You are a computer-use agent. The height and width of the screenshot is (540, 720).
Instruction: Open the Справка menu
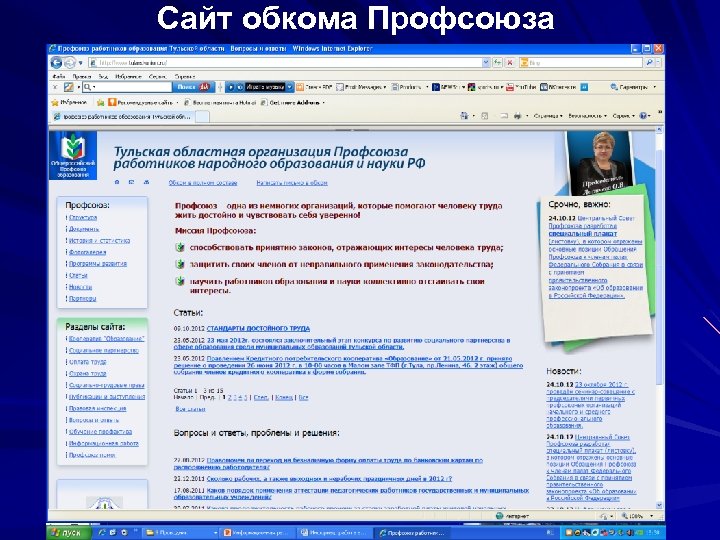(x=185, y=77)
